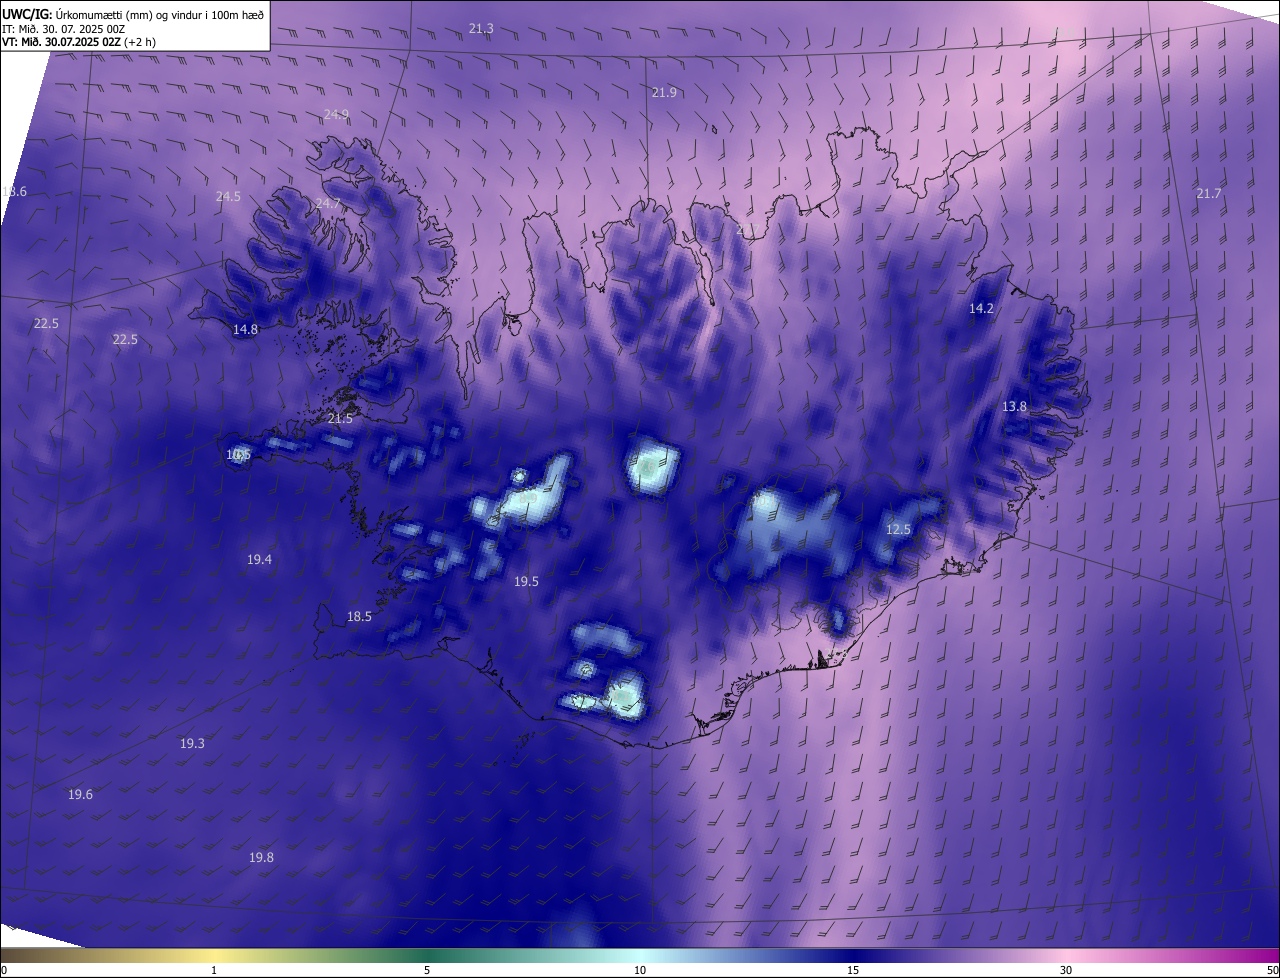Viewport: 1280px width, 978px height.
Task: Click the 24.7 value over the Westfjords
Action: click(x=328, y=203)
